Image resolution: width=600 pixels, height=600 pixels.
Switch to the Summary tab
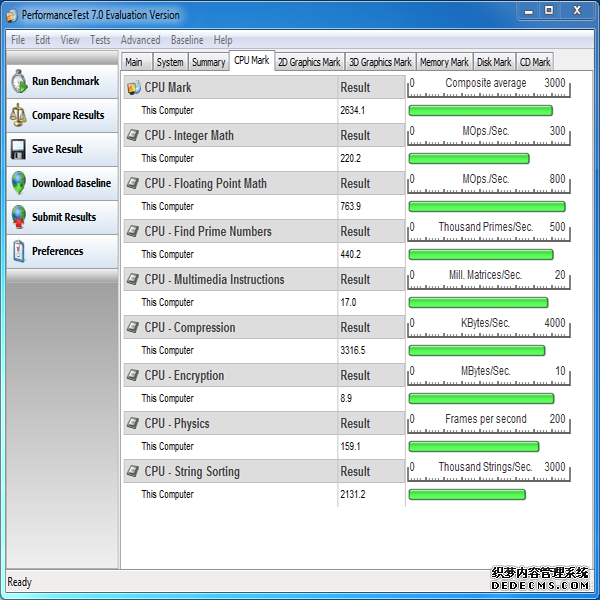coord(209,62)
